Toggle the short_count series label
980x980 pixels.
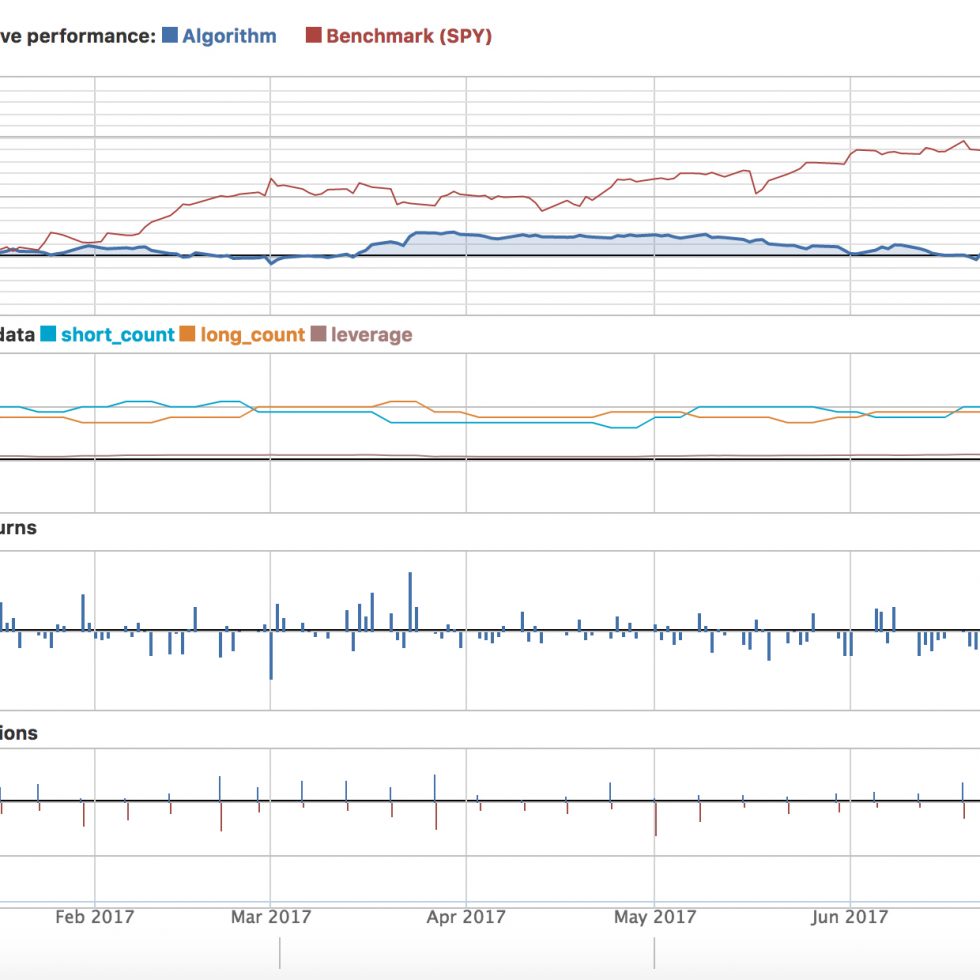(117, 335)
